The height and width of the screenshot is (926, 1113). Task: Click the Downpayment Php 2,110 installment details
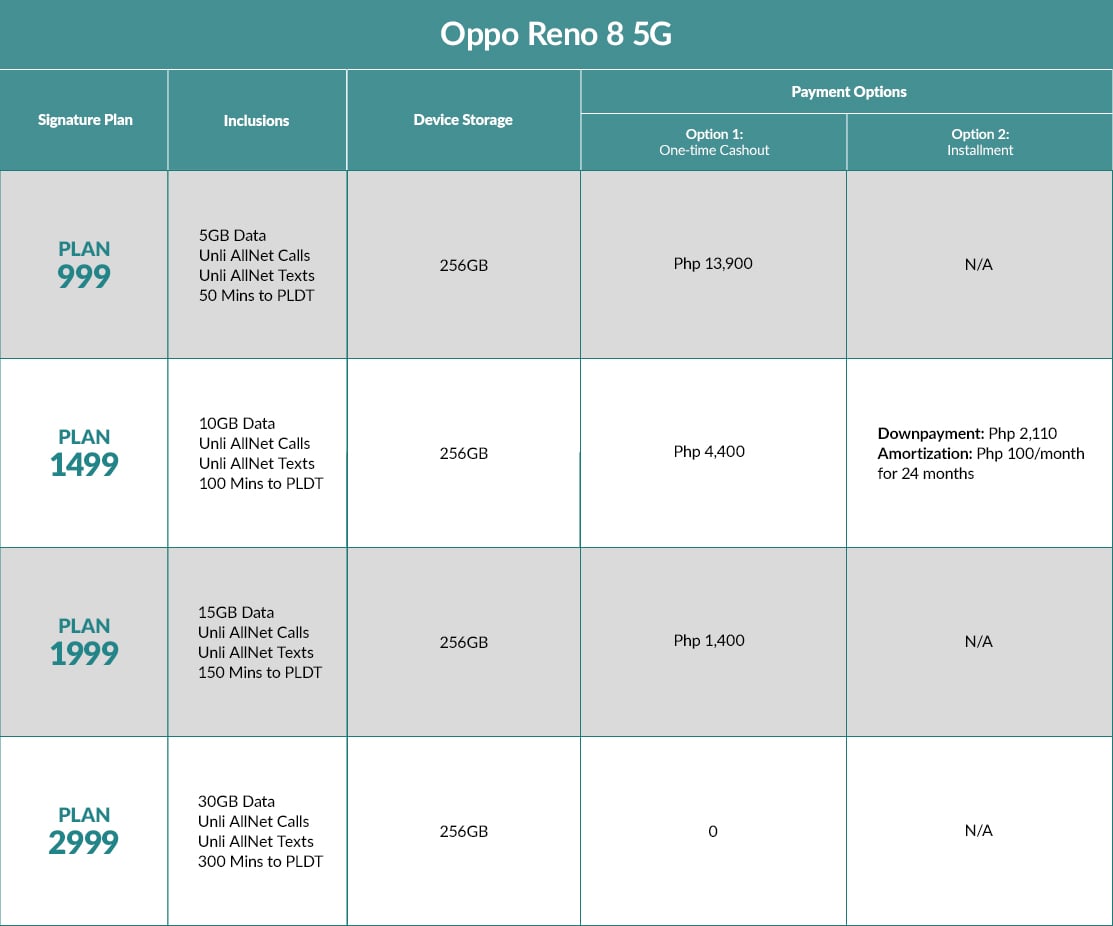[978, 453]
